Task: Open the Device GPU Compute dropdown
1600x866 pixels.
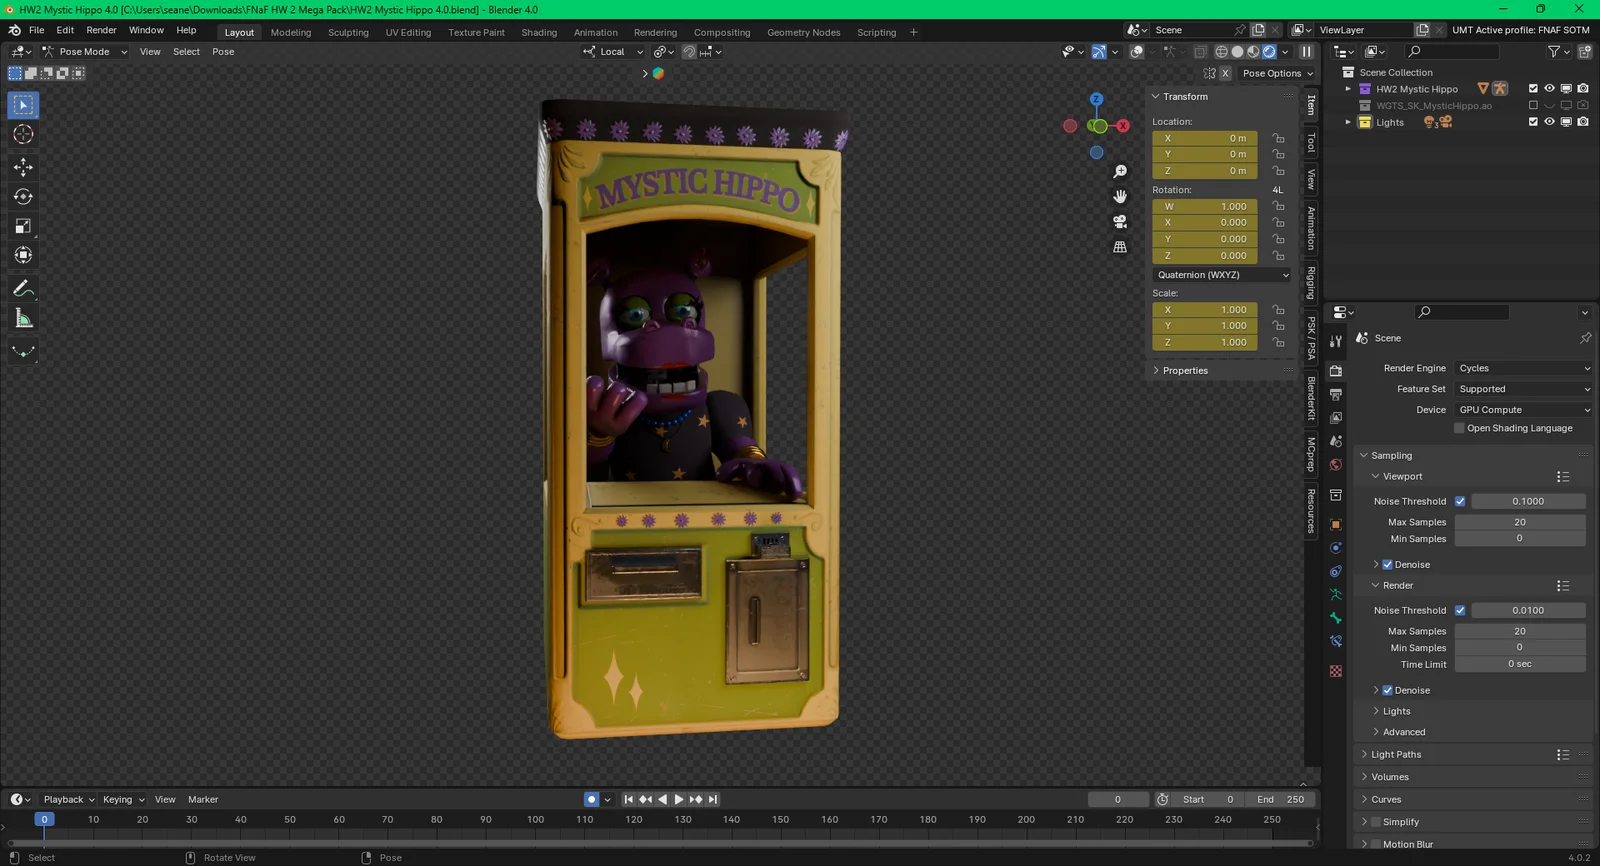Action: tap(1524, 410)
